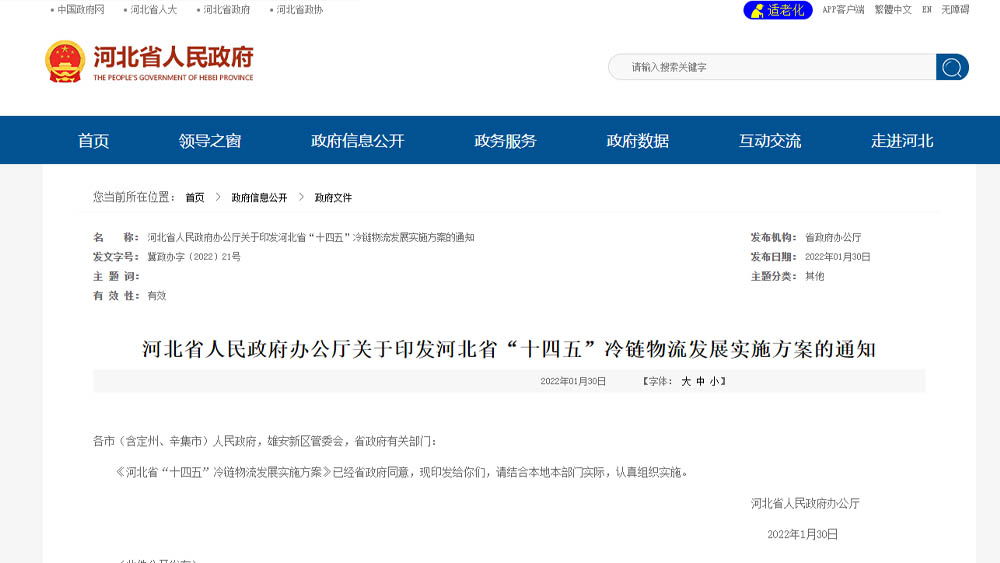This screenshot has width=1000, height=563.
Task: Open the 走进河北 navigation item
Action: pos(902,141)
